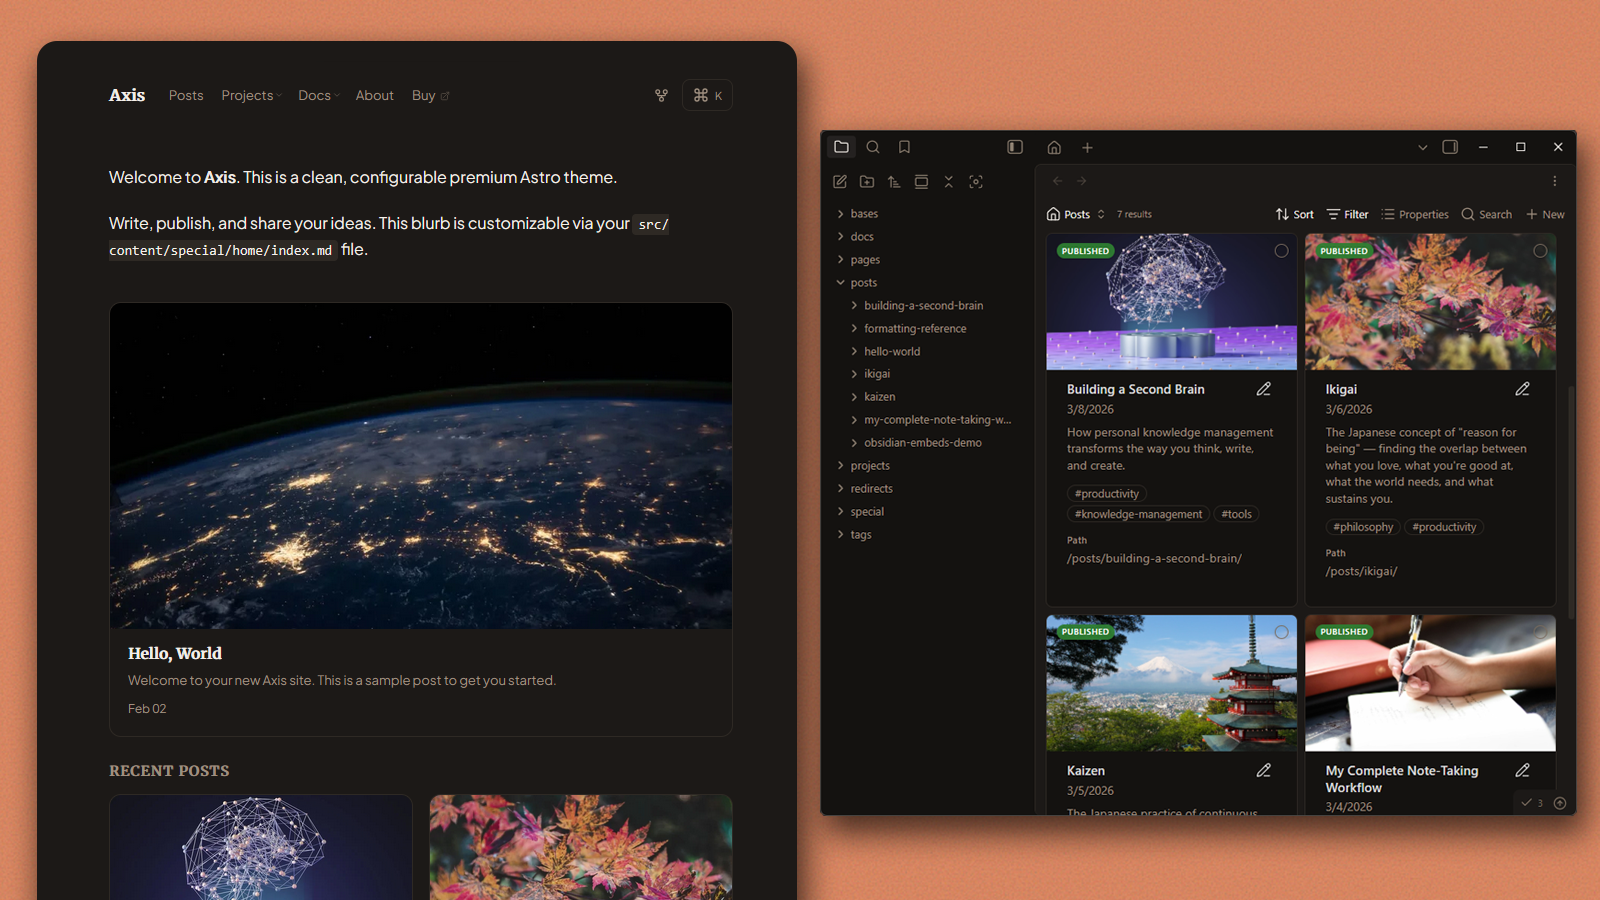Open Filter options in the Posts base

pyautogui.click(x=1347, y=214)
